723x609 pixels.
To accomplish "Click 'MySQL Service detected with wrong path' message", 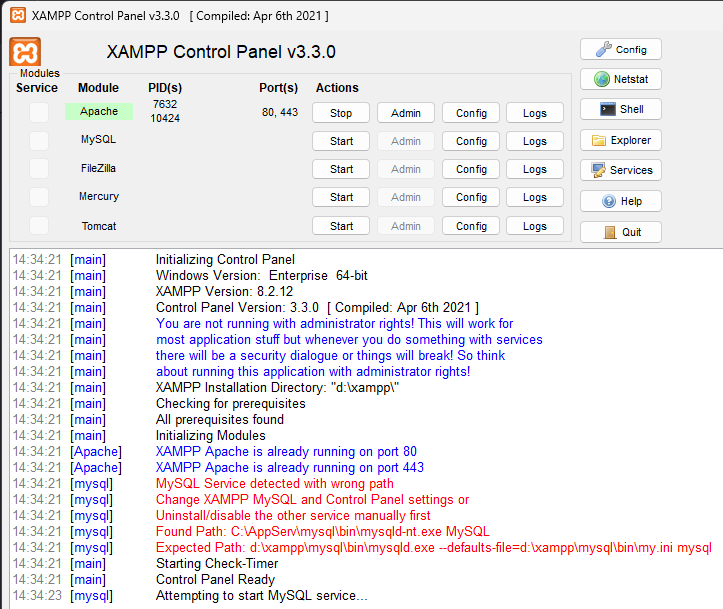I will pyautogui.click(x=275, y=484).
